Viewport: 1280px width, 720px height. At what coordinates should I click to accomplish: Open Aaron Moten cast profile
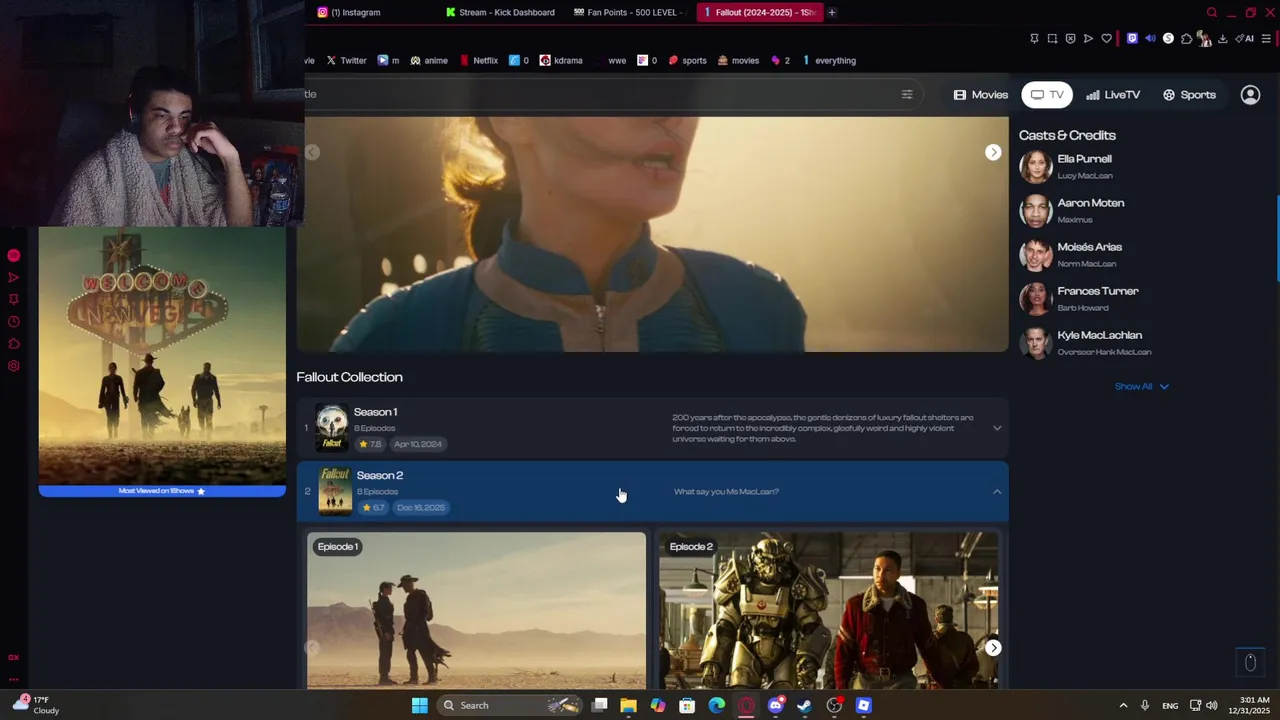(x=1072, y=211)
